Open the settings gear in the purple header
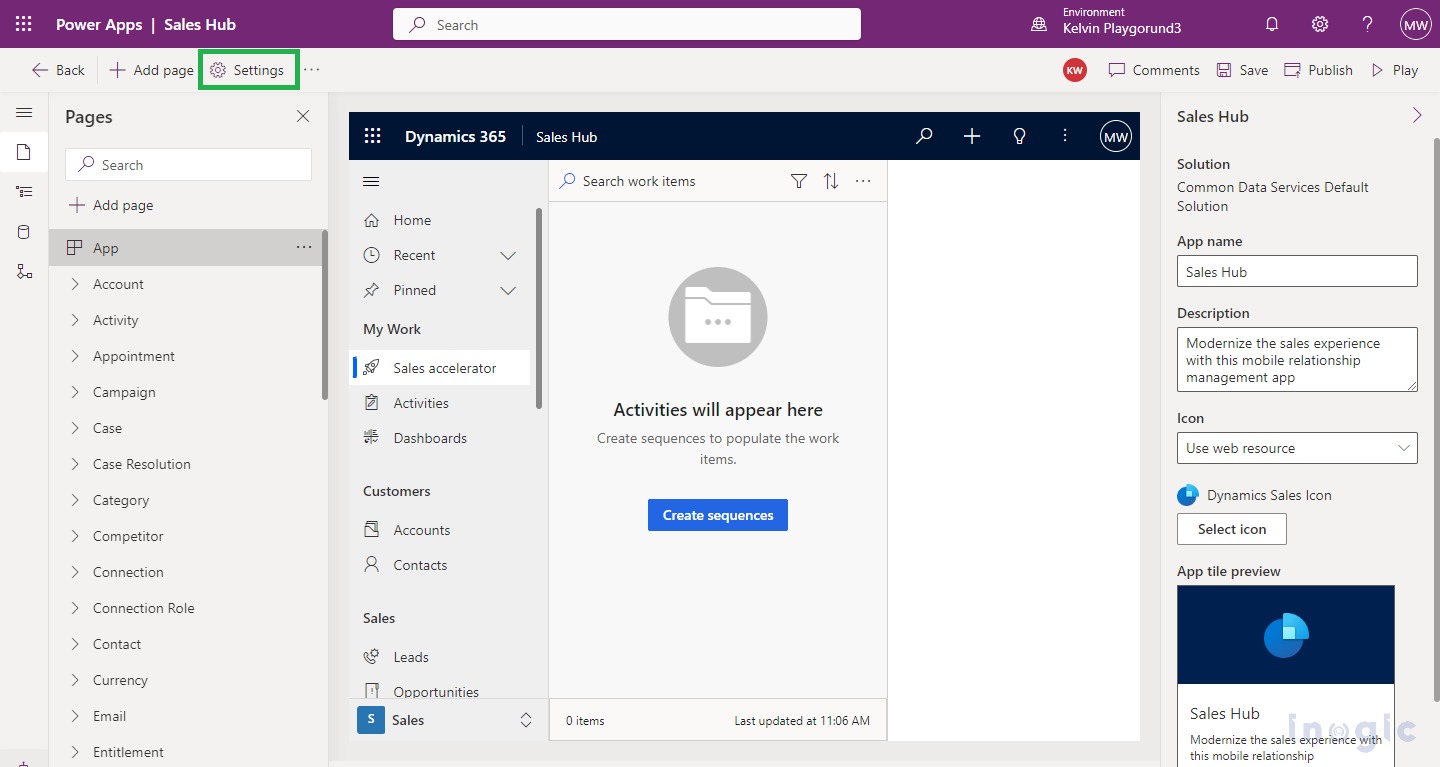Screen dimensions: 1440x767 [1320, 24]
